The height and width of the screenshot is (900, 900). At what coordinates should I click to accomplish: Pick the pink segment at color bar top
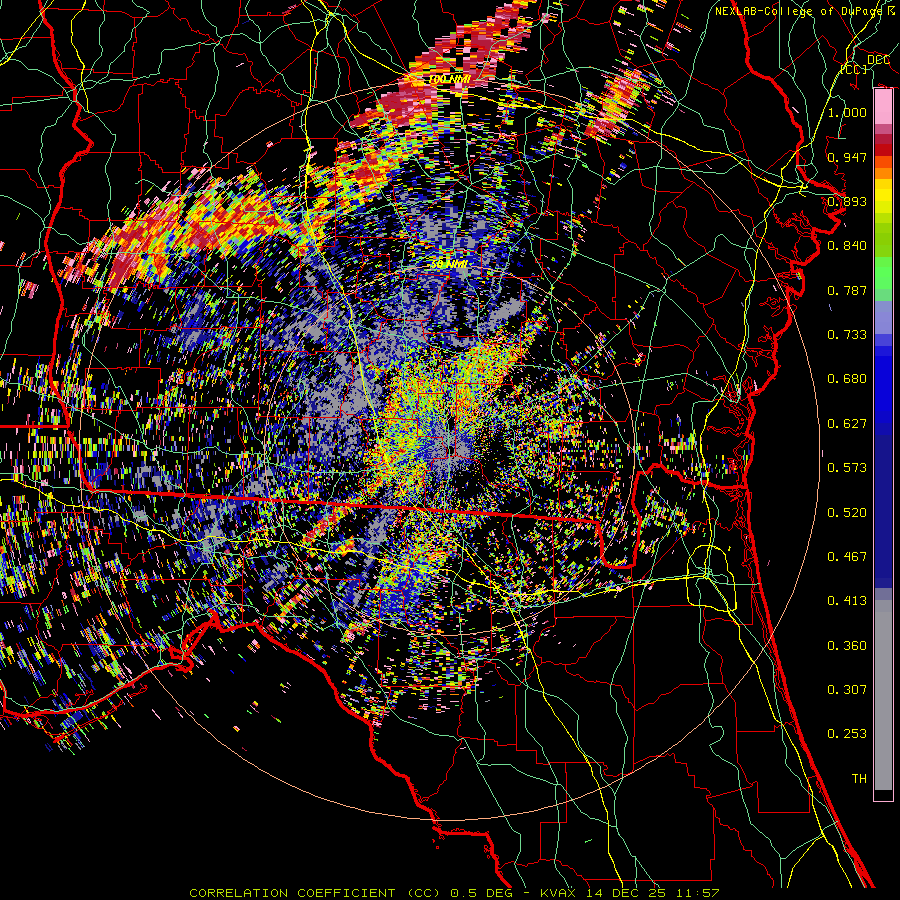pos(883,107)
